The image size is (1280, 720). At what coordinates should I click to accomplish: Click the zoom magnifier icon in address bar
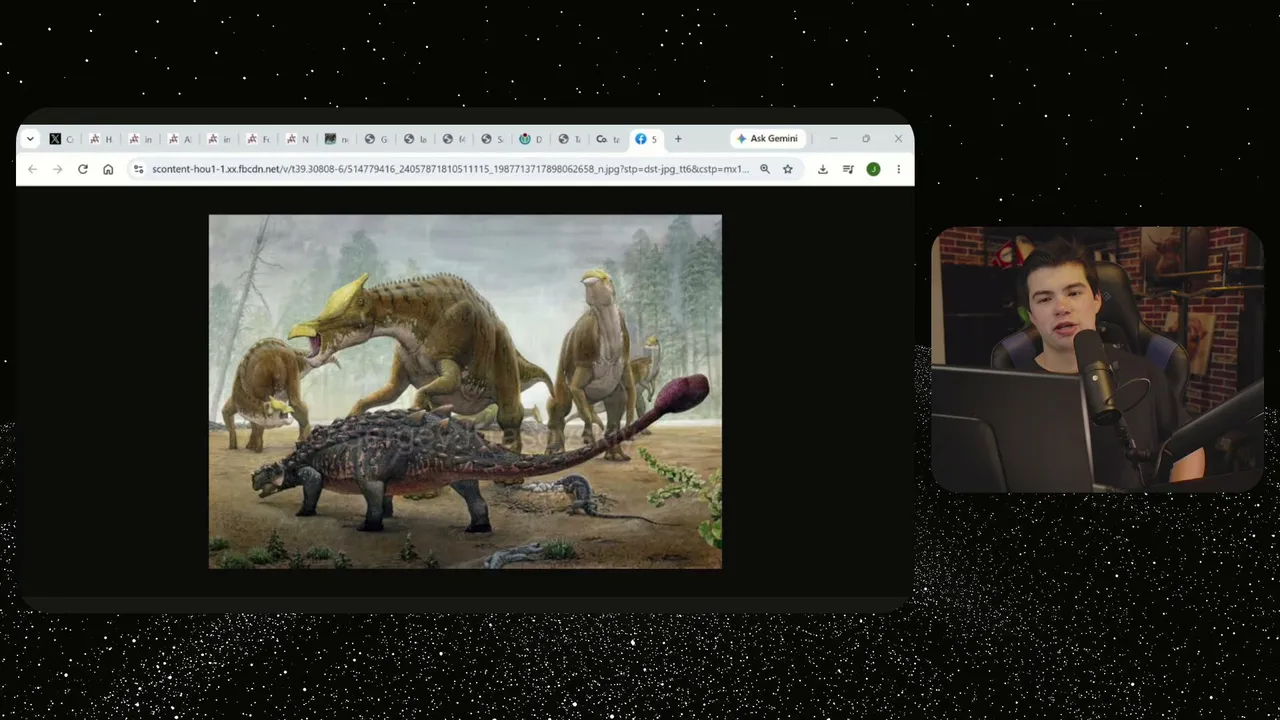765,169
